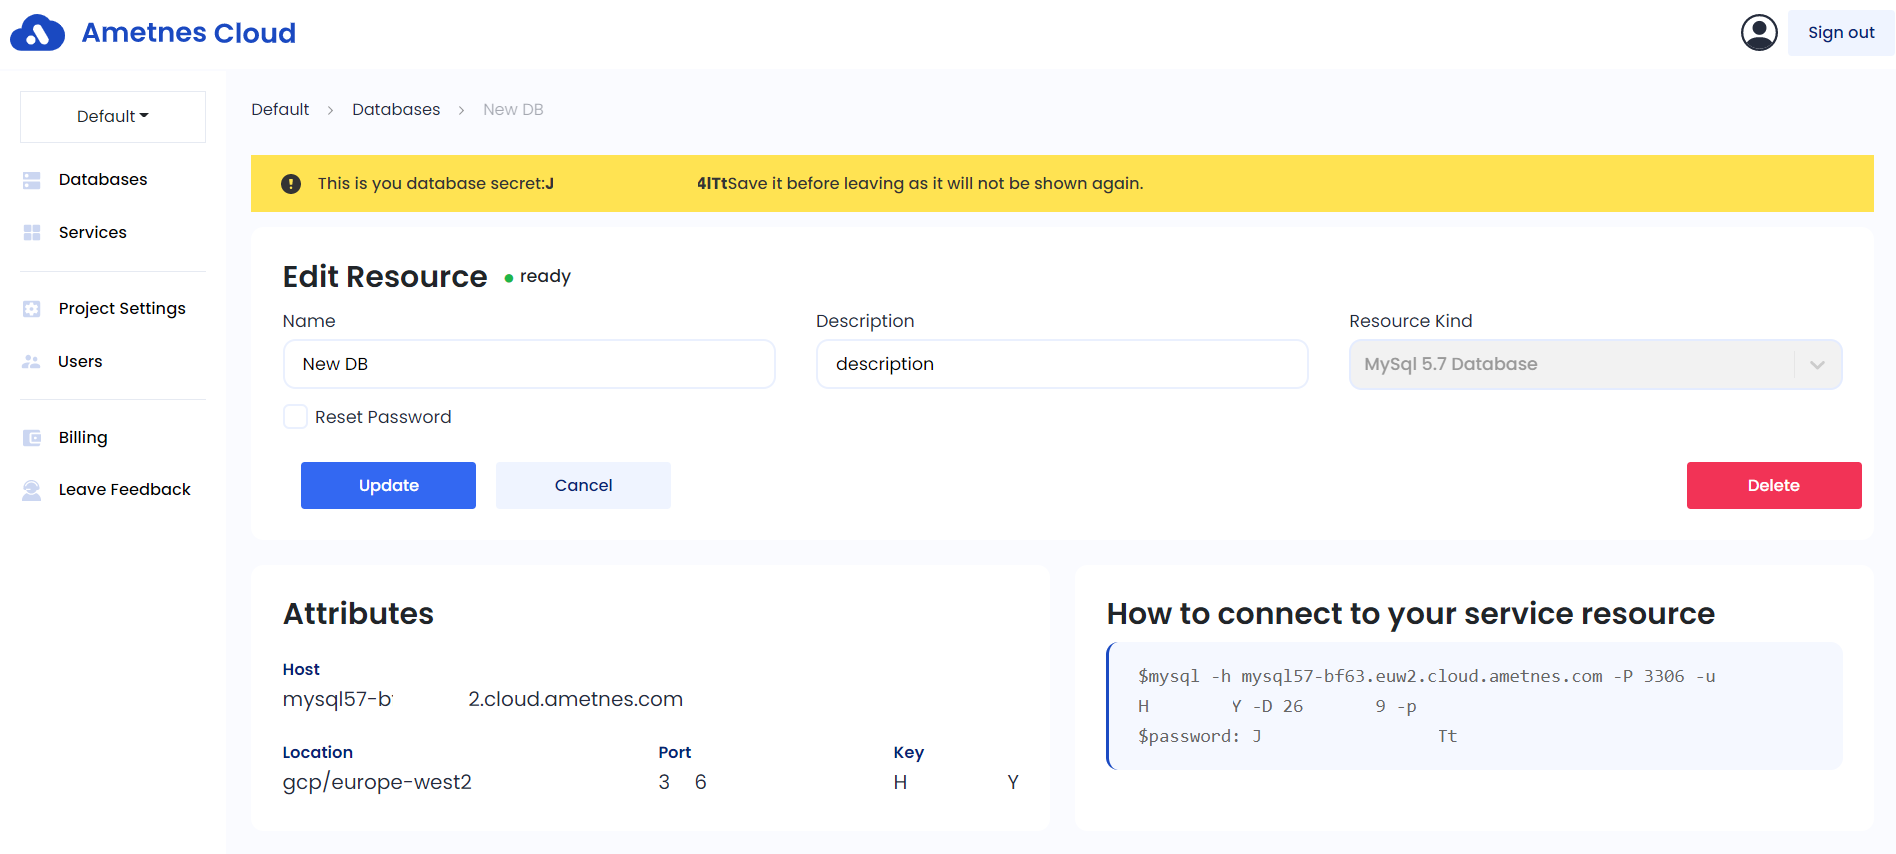Image resolution: width=1896 pixels, height=854 pixels.
Task: Click the warning icon in secret banner
Action: [x=291, y=184]
